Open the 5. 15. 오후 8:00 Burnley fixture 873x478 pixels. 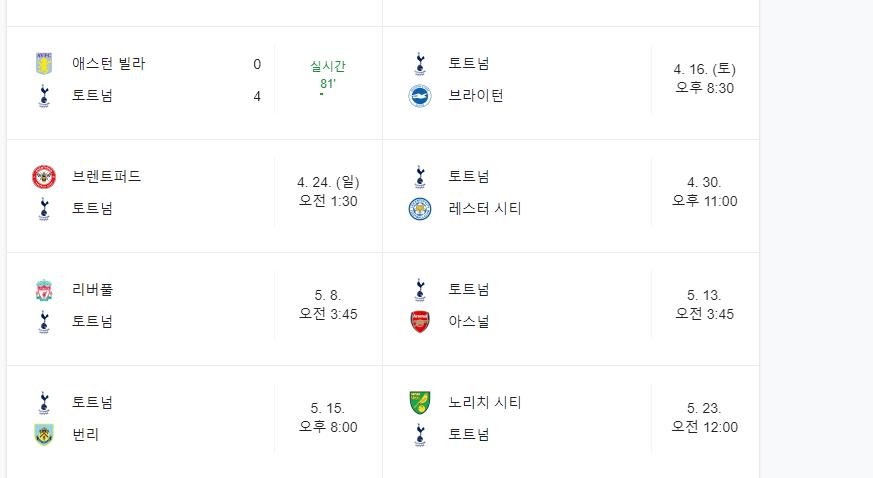(328, 417)
